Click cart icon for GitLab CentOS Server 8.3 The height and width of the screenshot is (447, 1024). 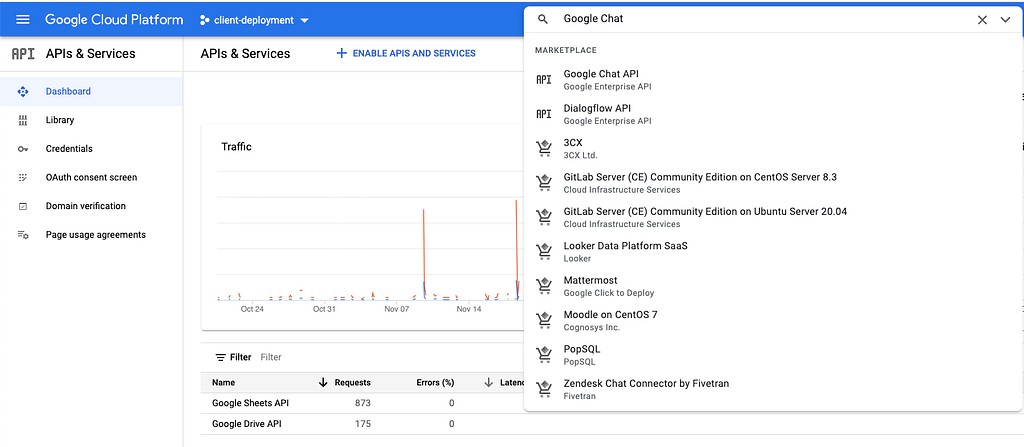pyautogui.click(x=543, y=183)
